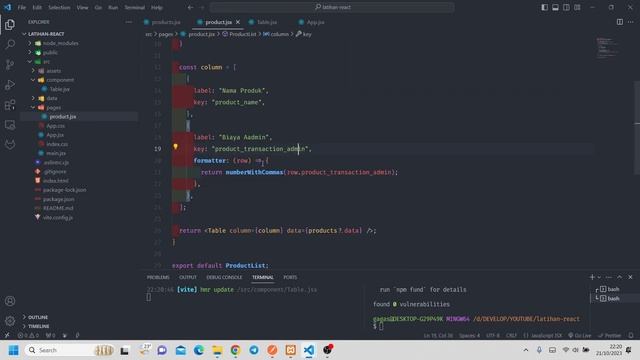Viewport: 640px width, 360px height.
Task: Open Telegram from the taskbar
Action: click(254, 350)
